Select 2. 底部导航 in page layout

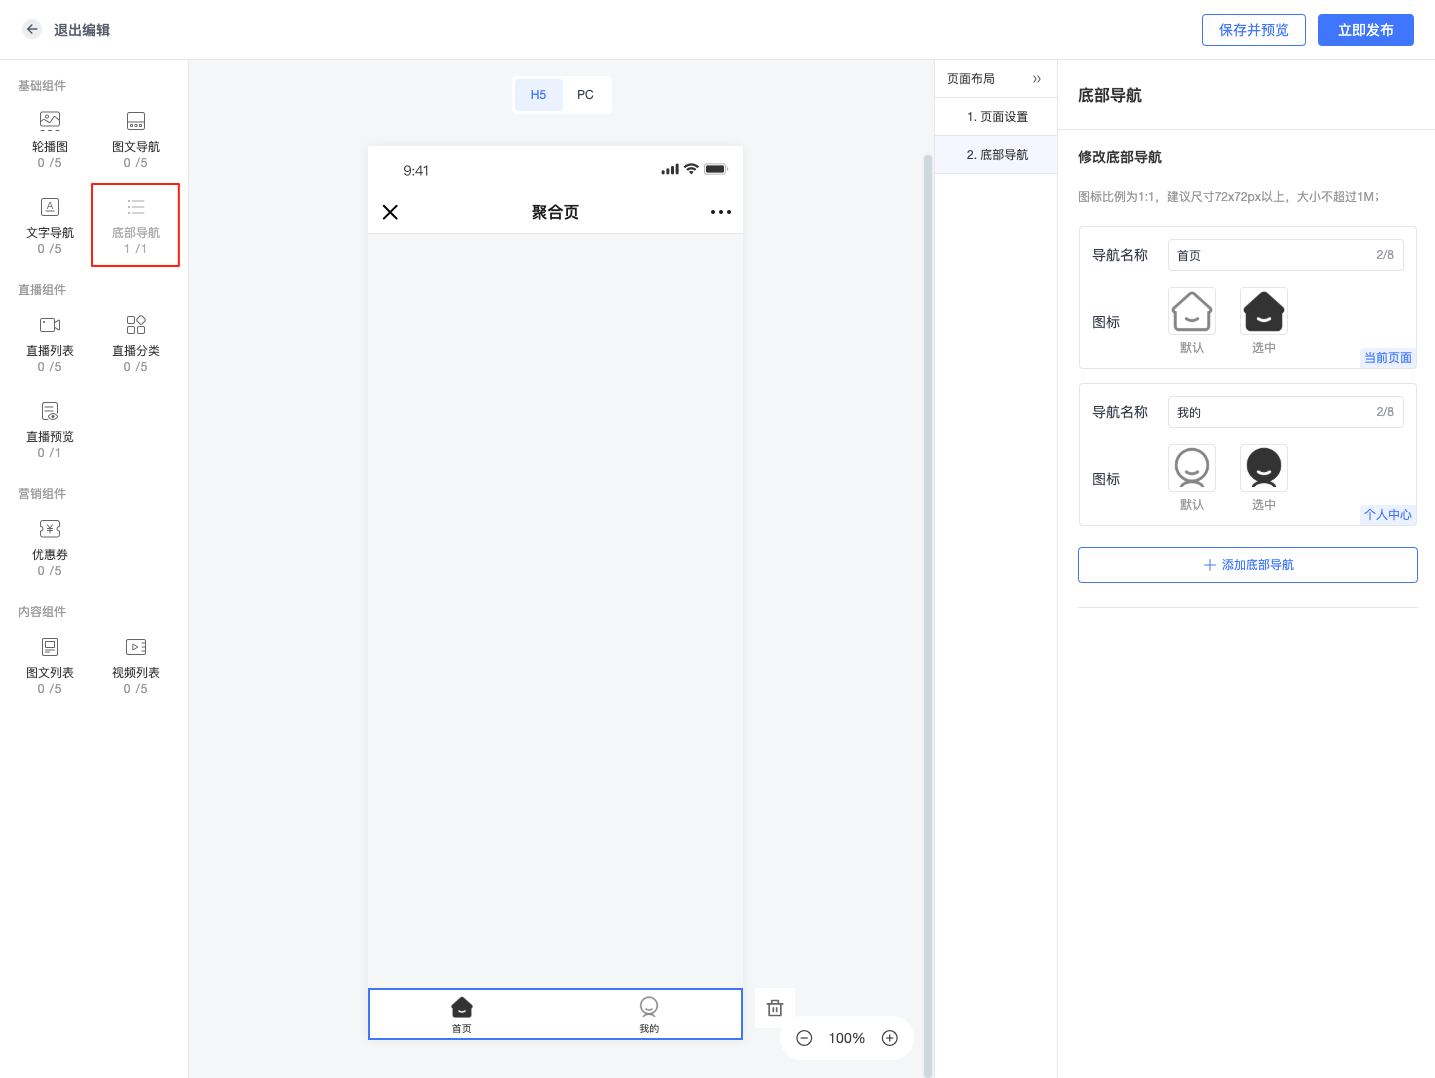tap(996, 155)
